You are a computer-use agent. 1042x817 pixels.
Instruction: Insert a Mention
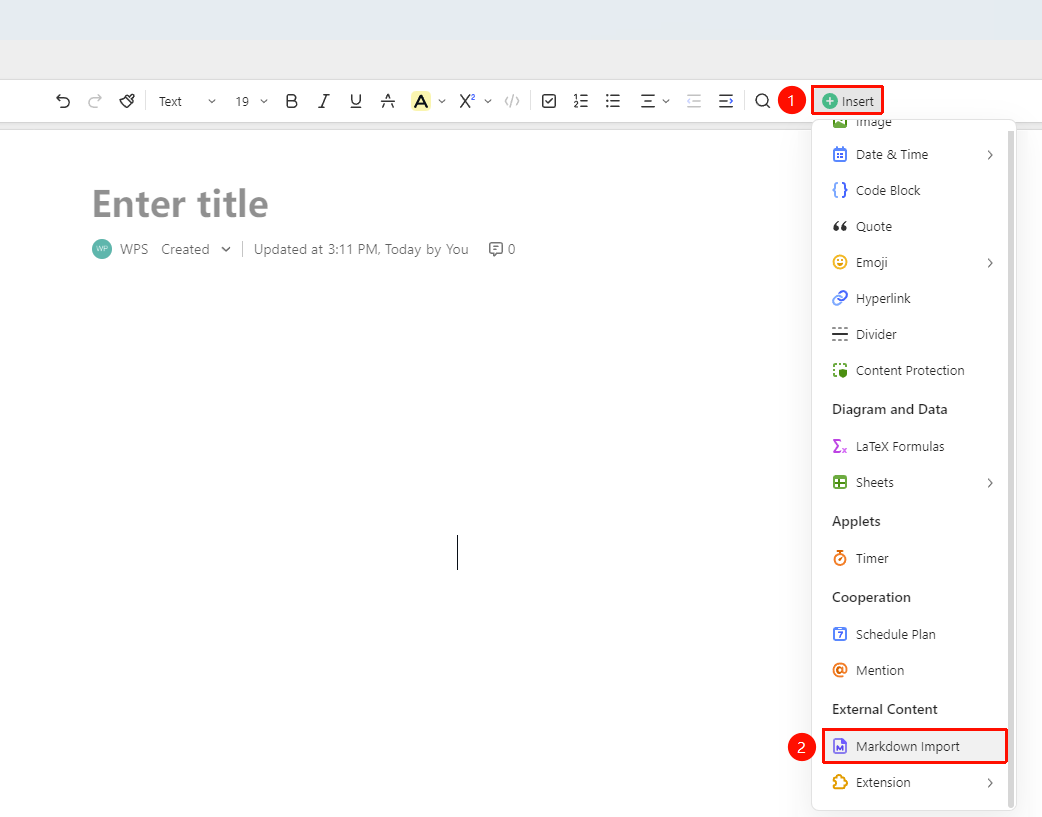(x=913, y=670)
